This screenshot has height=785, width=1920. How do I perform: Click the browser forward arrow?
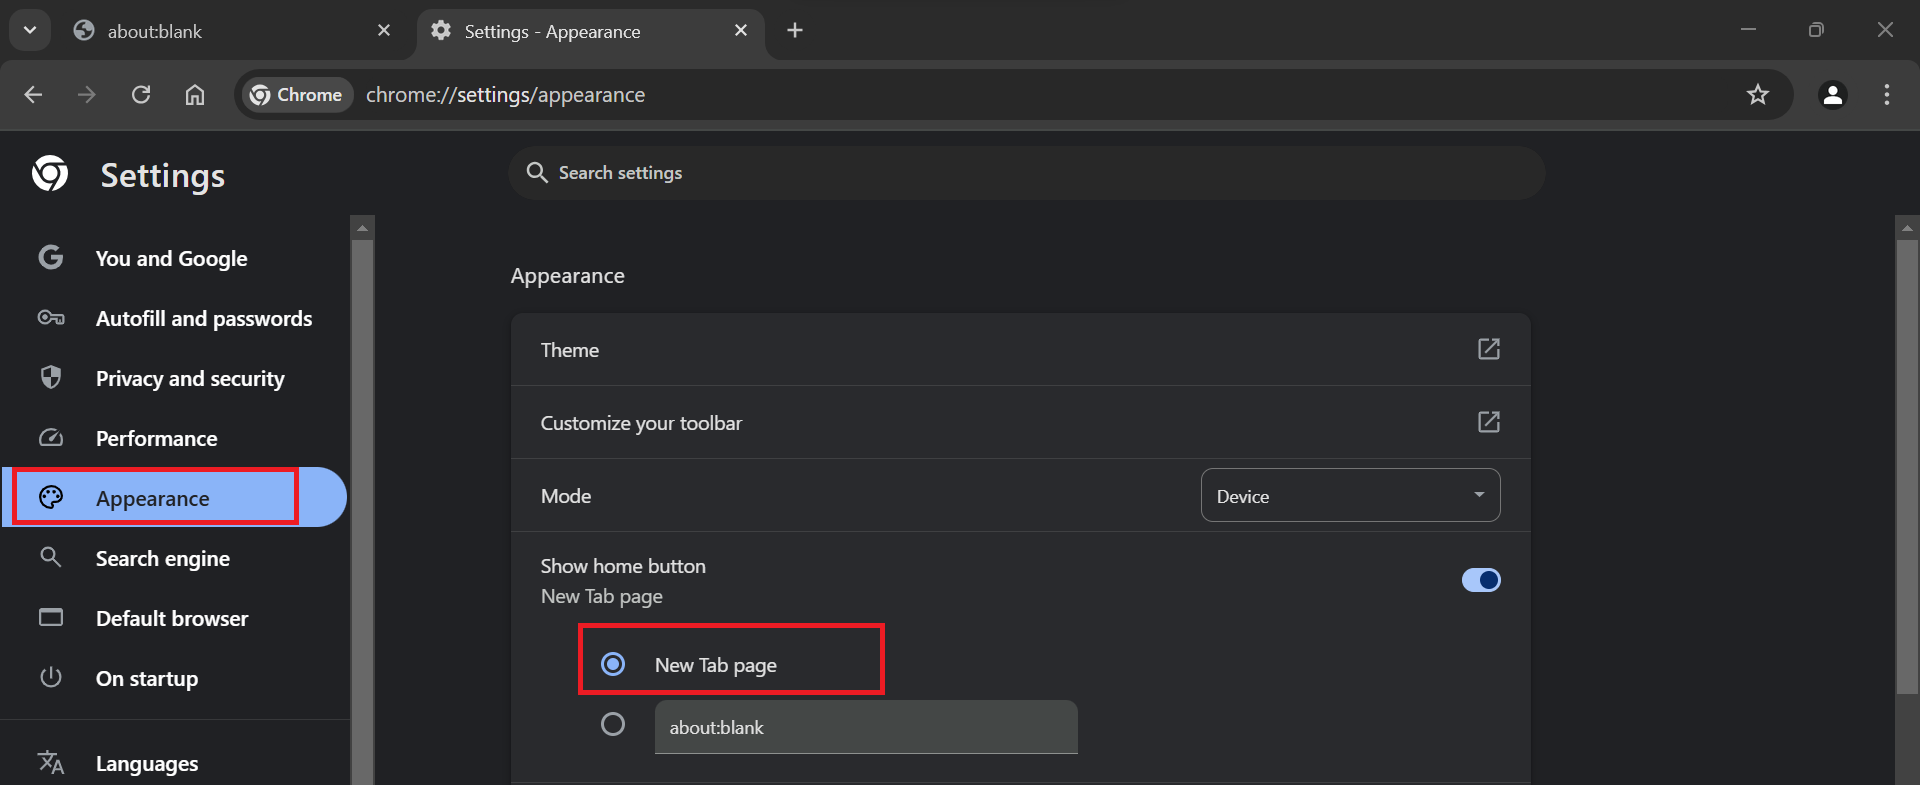click(87, 95)
